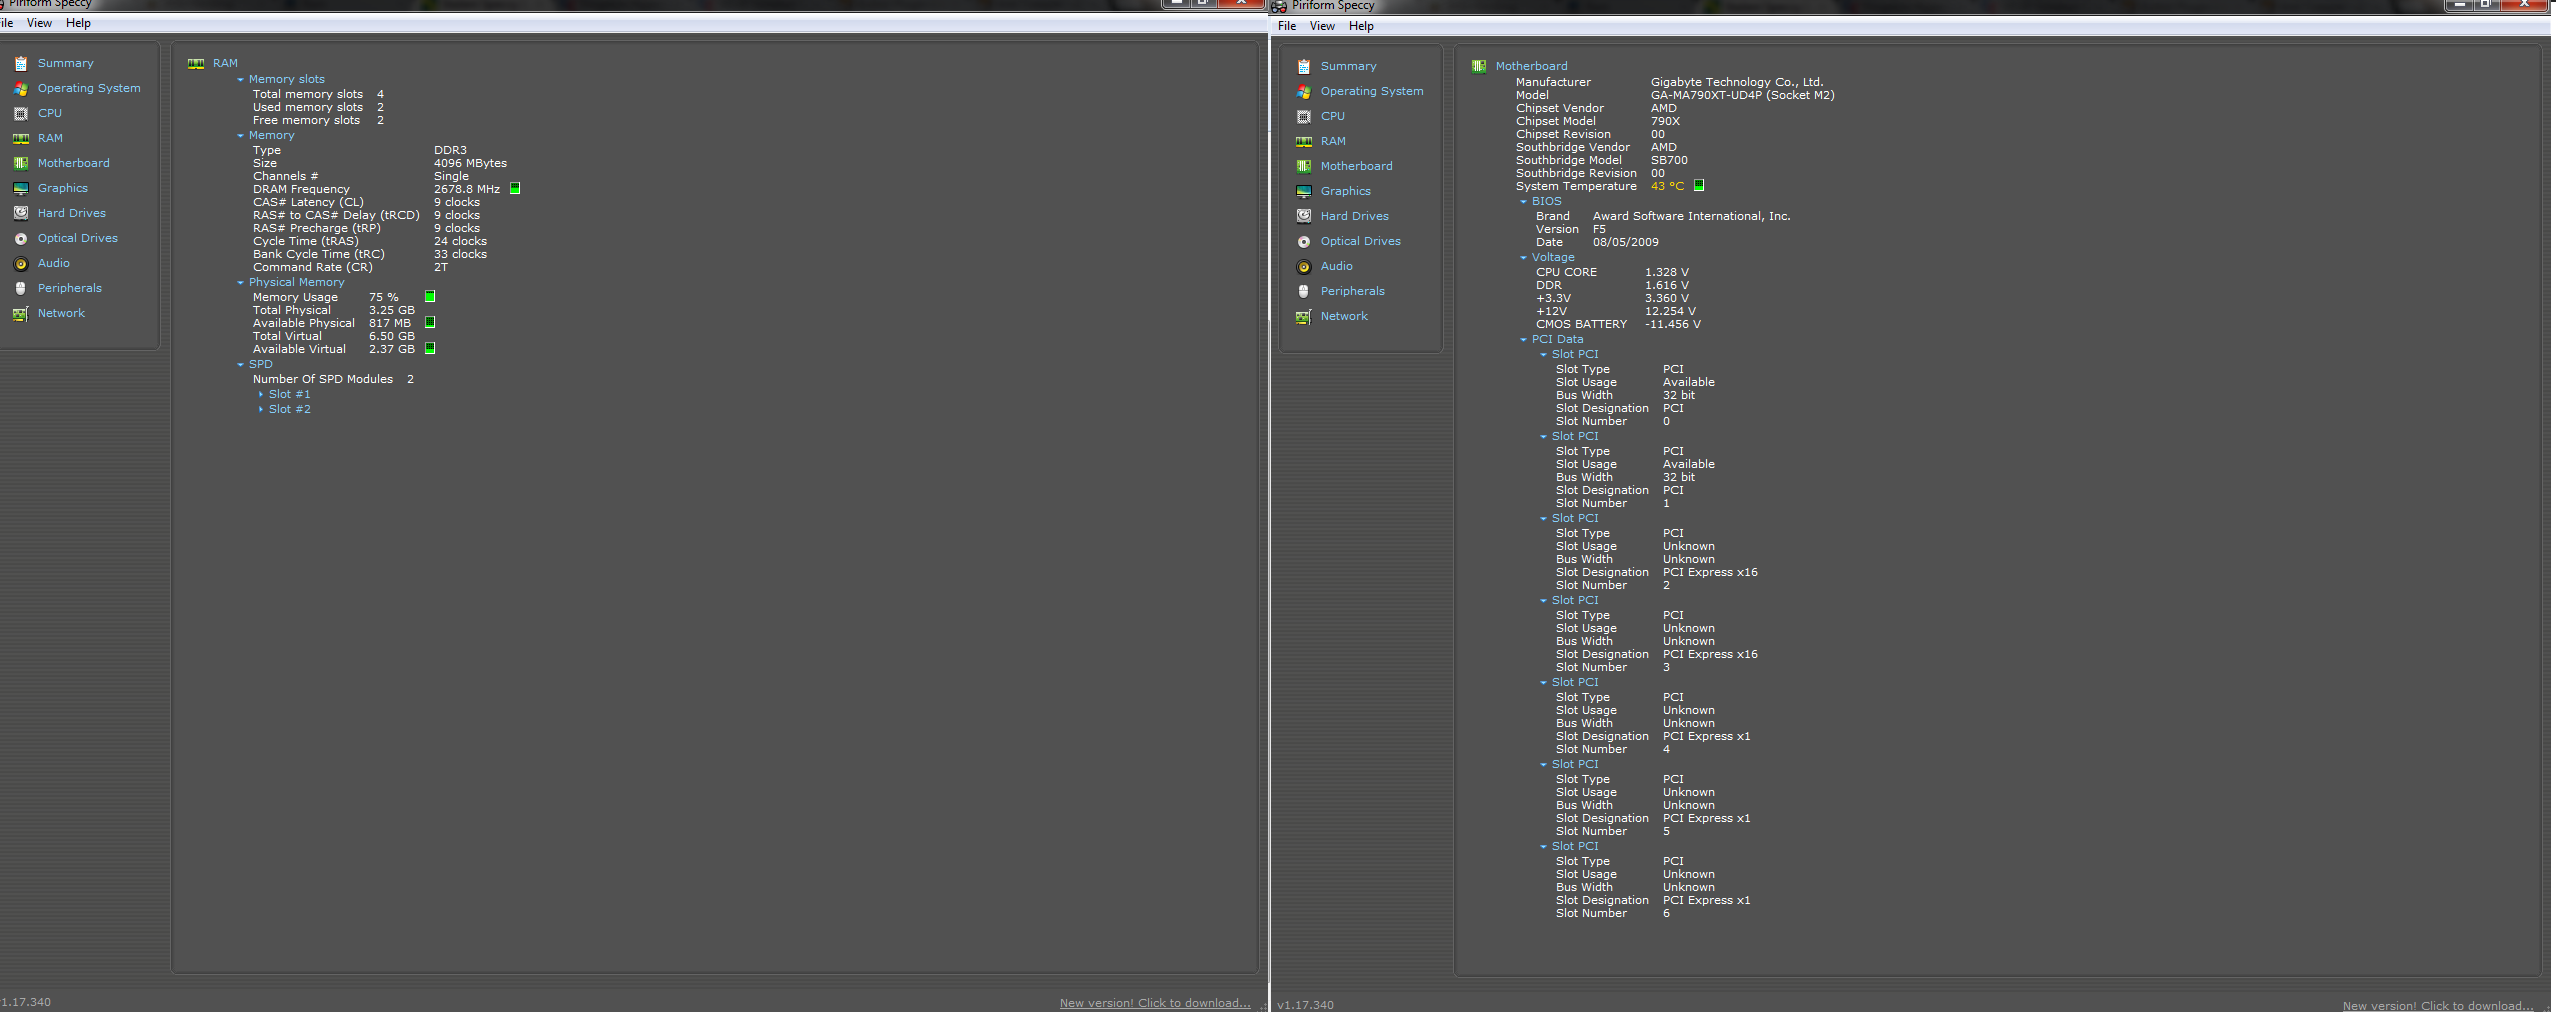
Task: Open Help menu in right Speccy window
Action: point(1361,26)
